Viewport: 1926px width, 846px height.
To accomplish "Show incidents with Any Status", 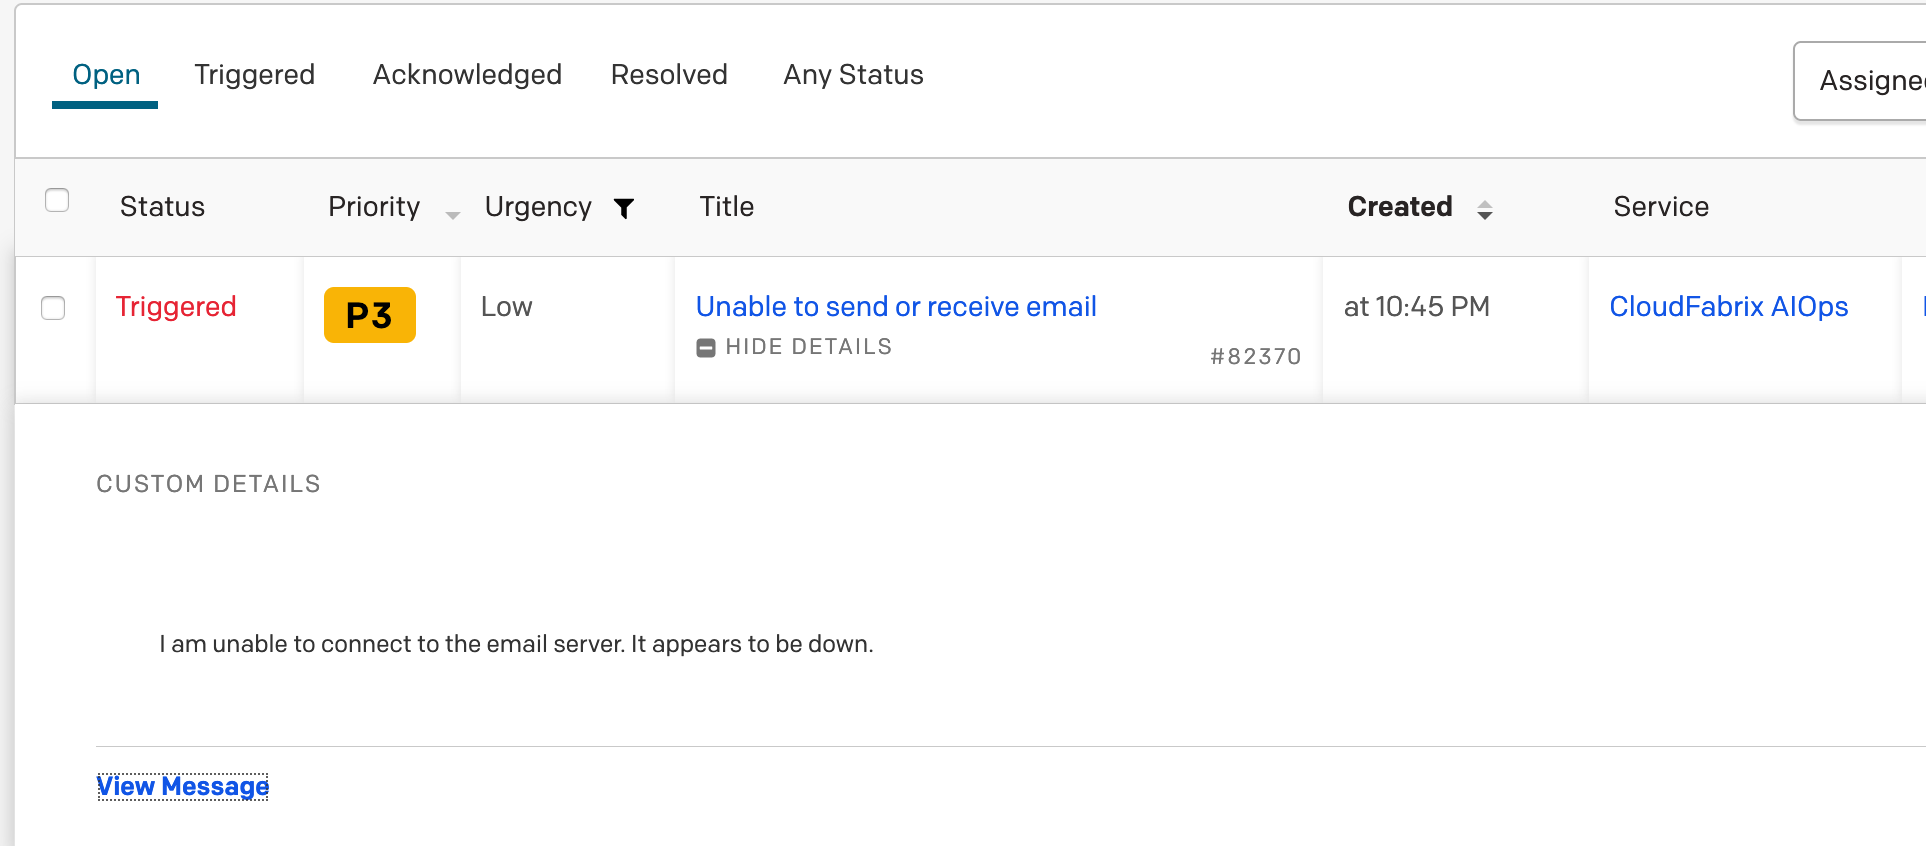I will coord(853,74).
